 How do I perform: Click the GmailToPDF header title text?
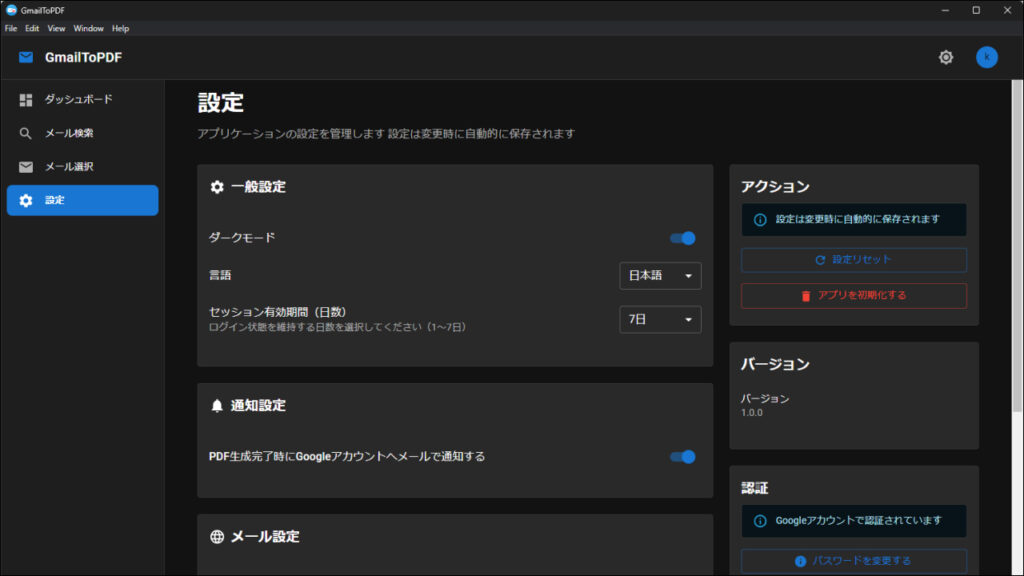83,57
